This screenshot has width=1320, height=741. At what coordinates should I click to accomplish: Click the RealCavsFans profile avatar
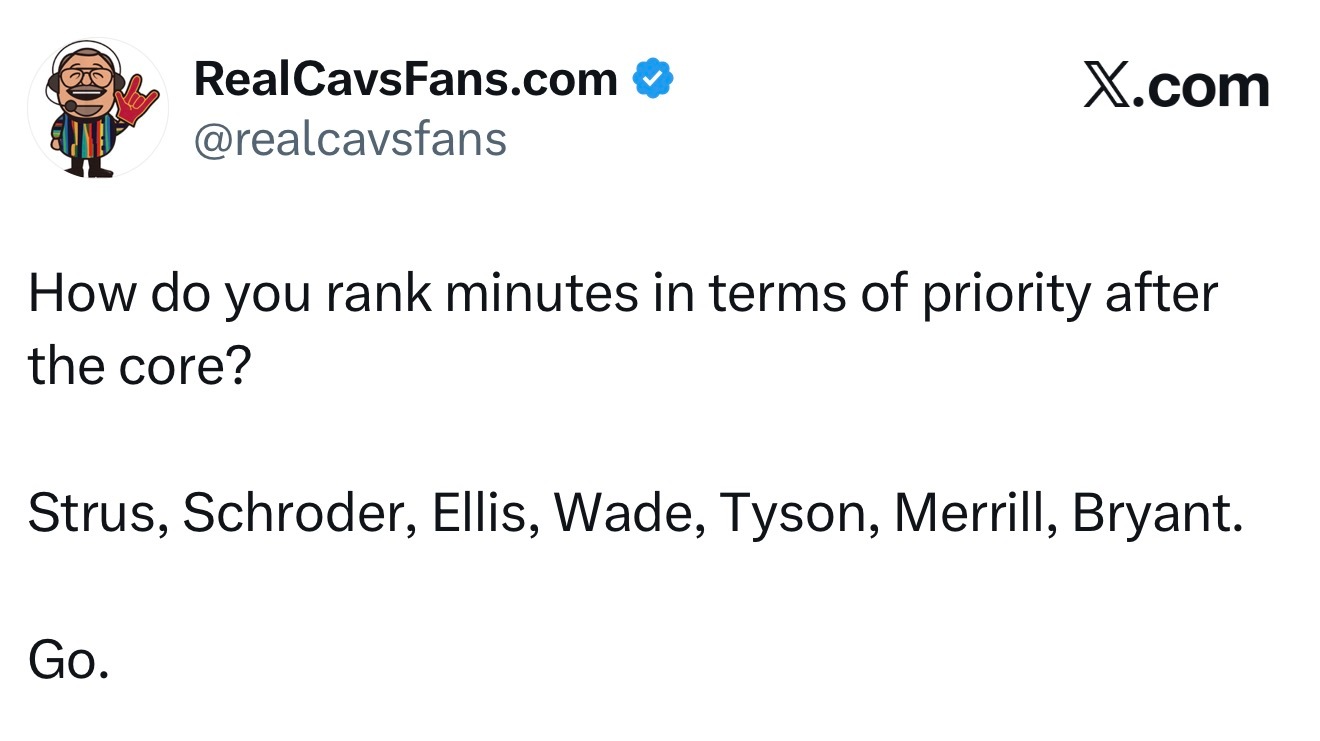point(98,108)
